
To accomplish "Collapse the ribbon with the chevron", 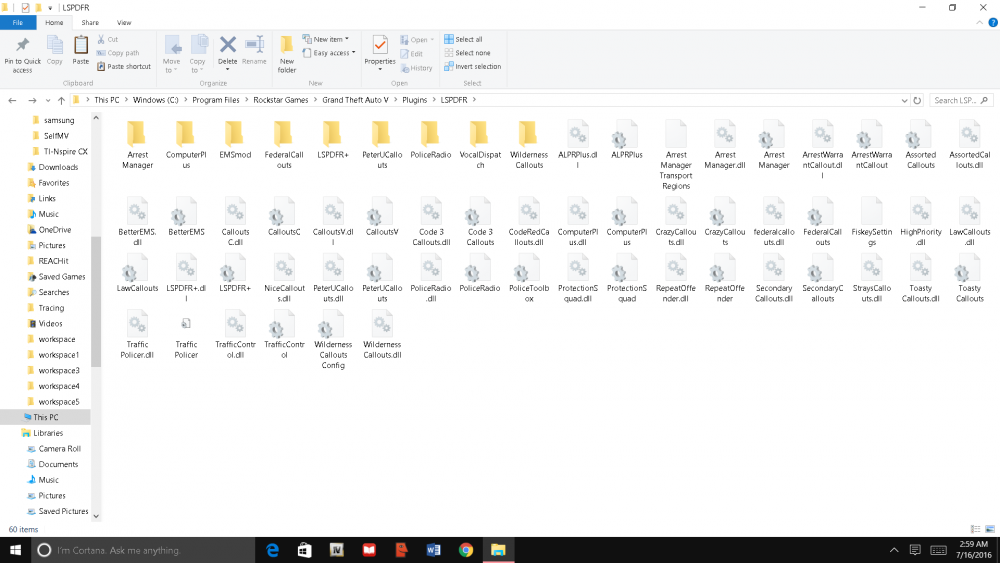I will 979,23.
